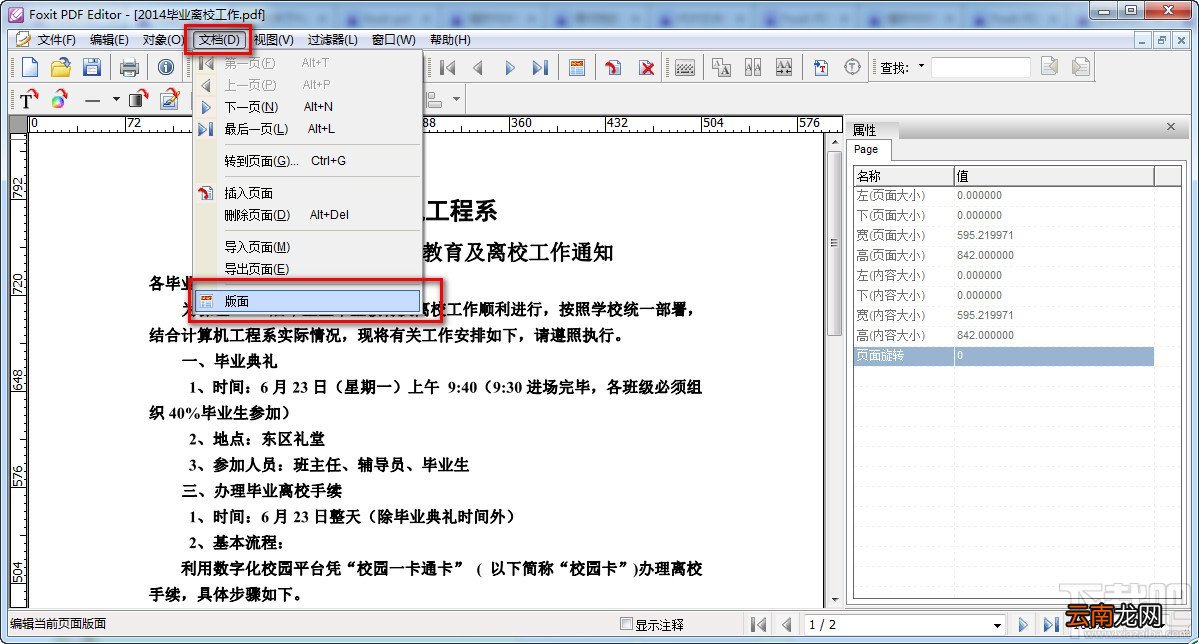Image resolution: width=1199 pixels, height=644 pixels.
Task: Click the delete page icon with red X
Action: 647,68
